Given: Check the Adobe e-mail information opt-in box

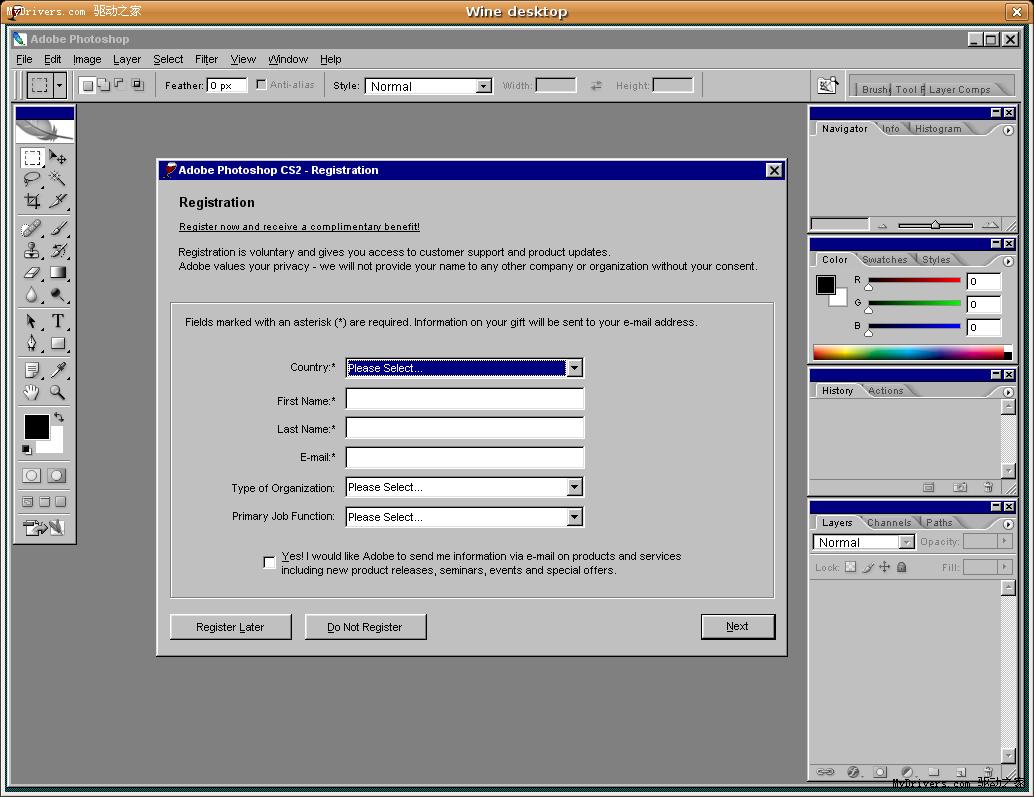Looking at the screenshot, I should coord(269,562).
